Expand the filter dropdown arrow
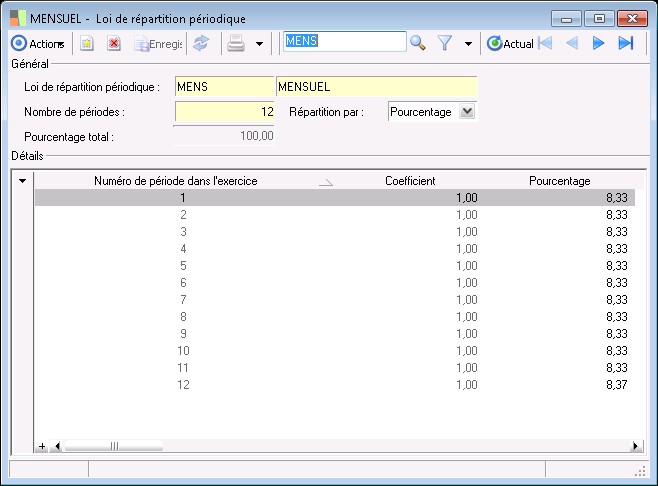The width and height of the screenshot is (658, 486). point(468,44)
